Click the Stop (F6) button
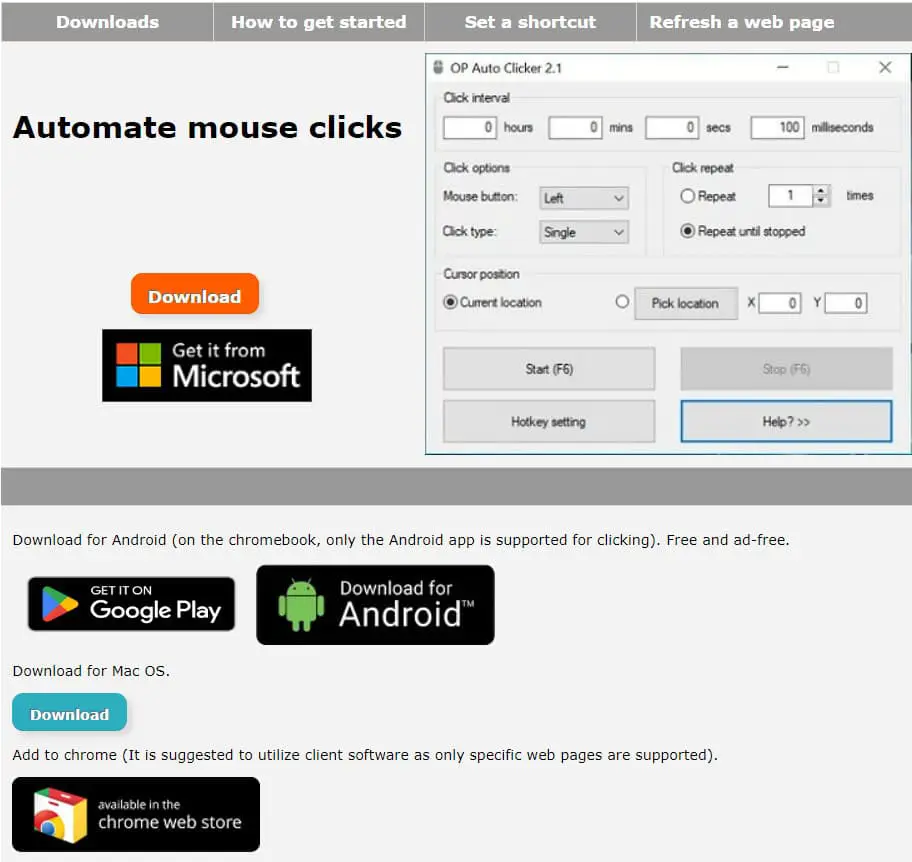The width and height of the screenshot is (912, 862). point(786,369)
